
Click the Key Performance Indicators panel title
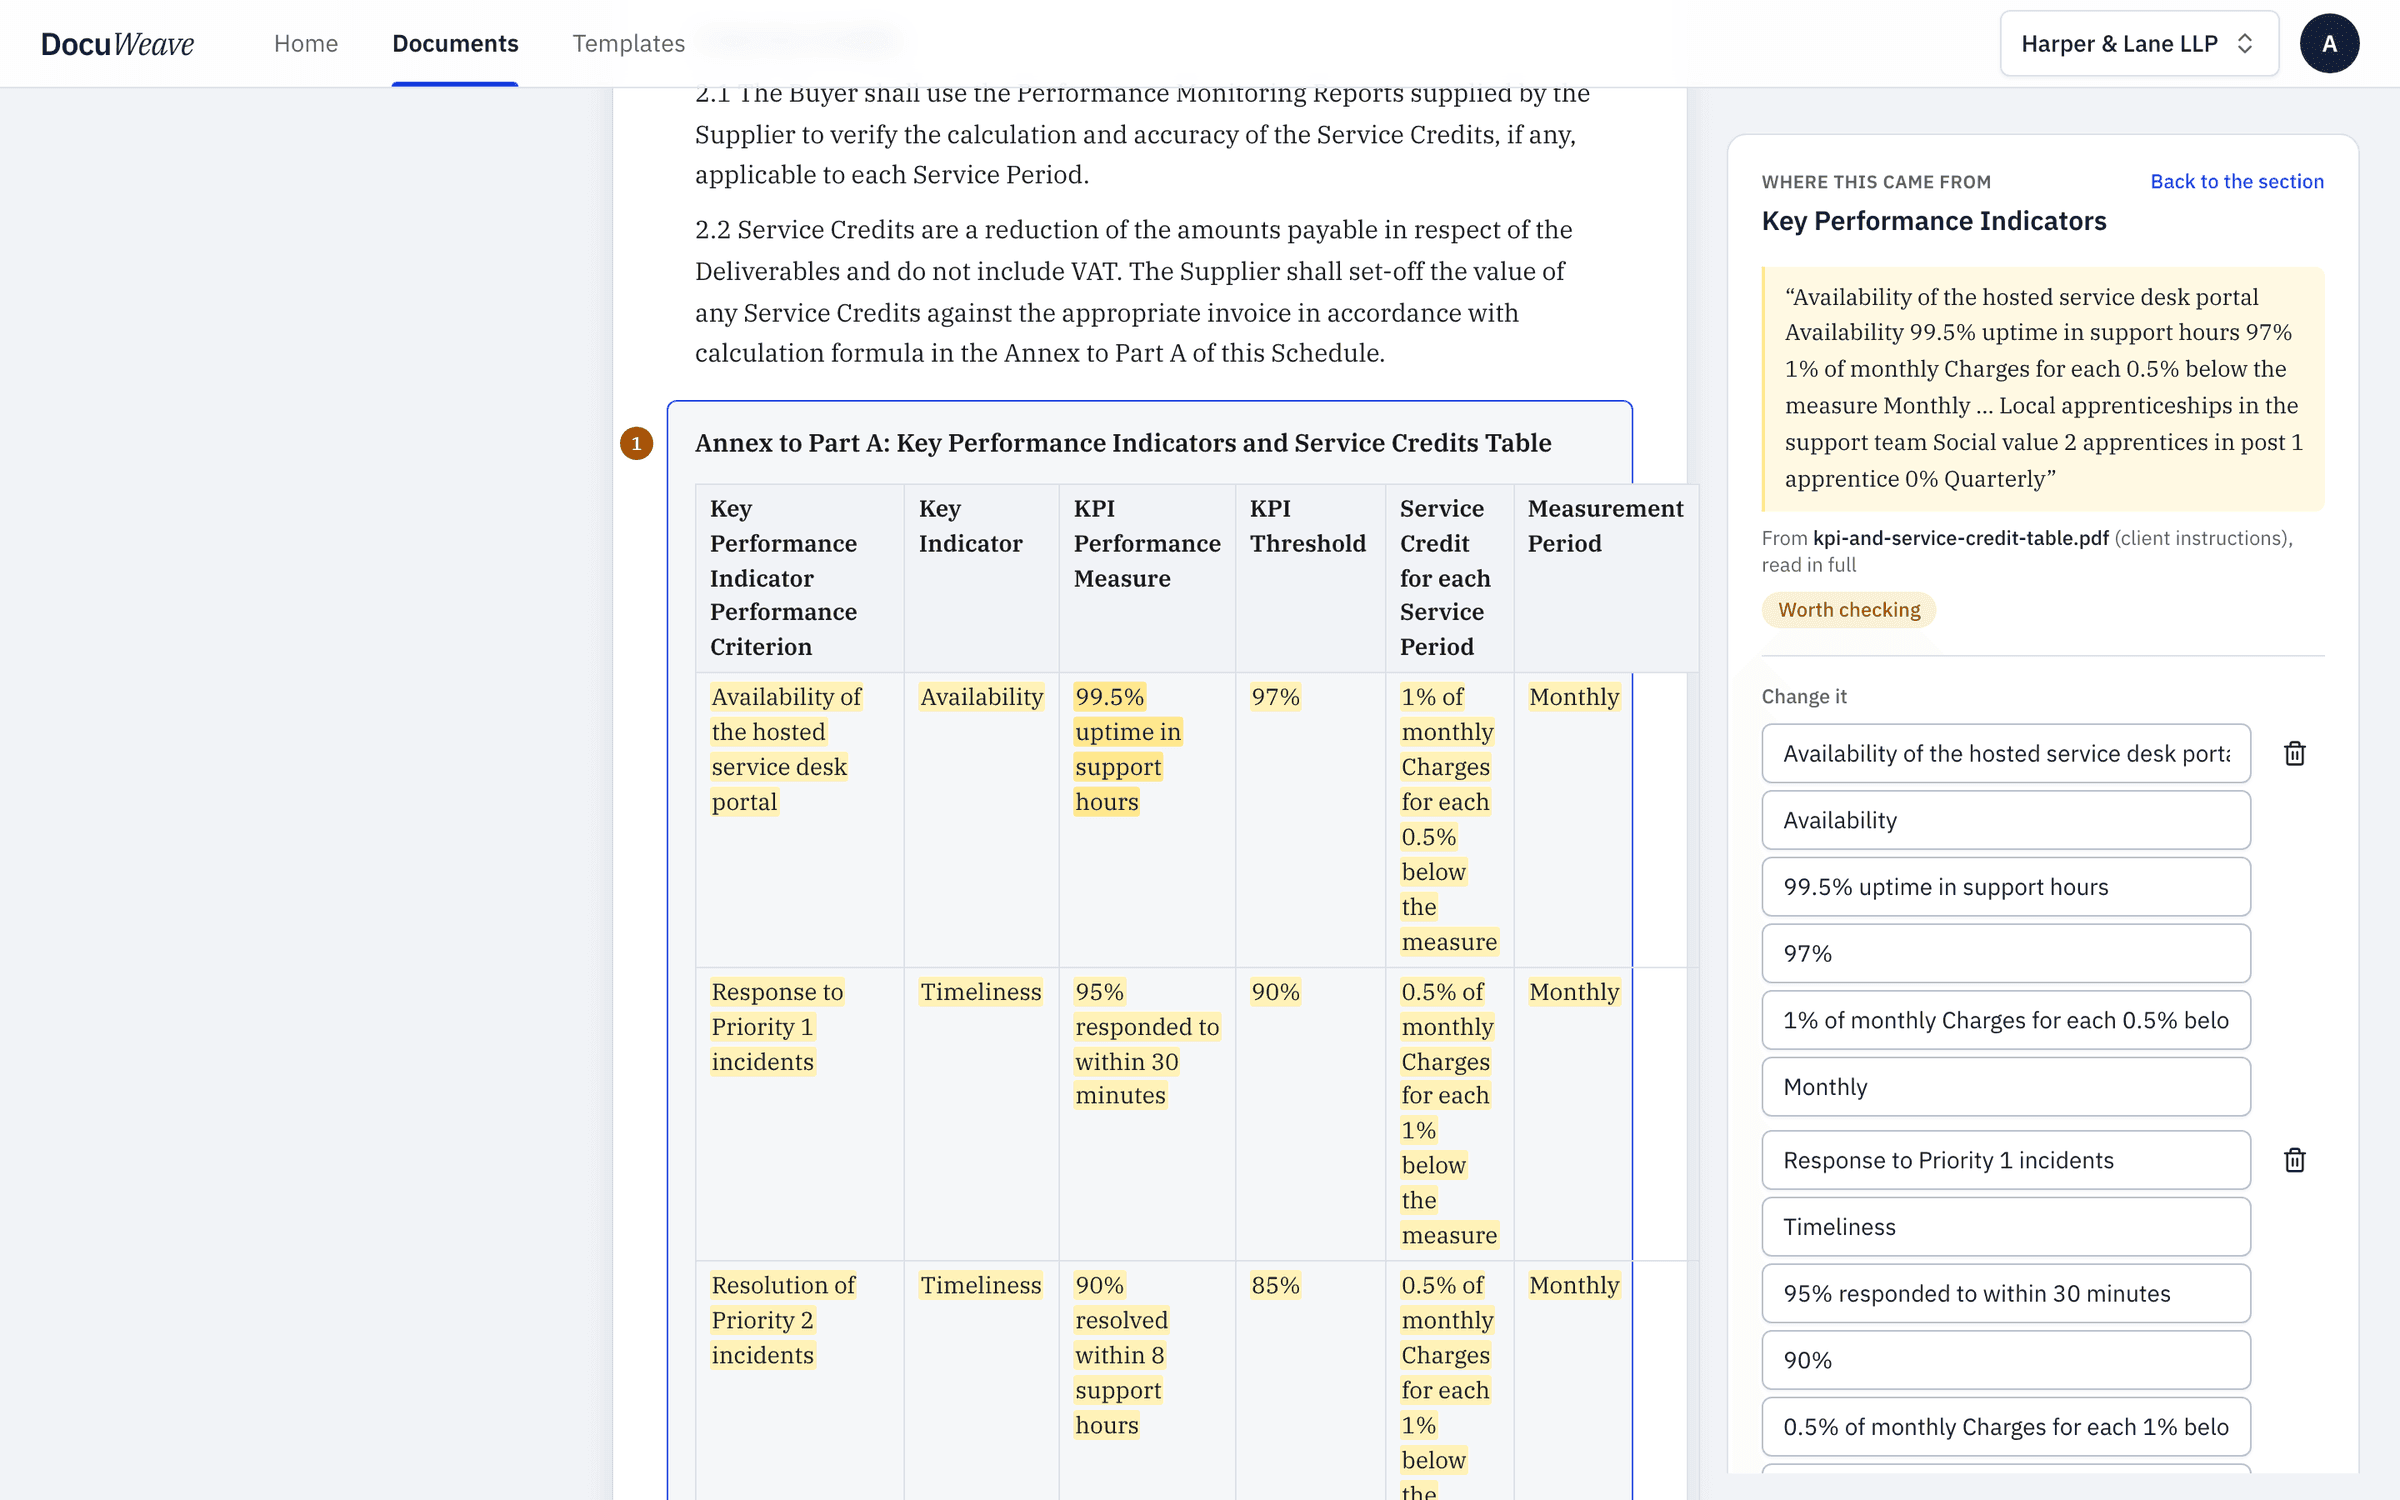point(1934,221)
